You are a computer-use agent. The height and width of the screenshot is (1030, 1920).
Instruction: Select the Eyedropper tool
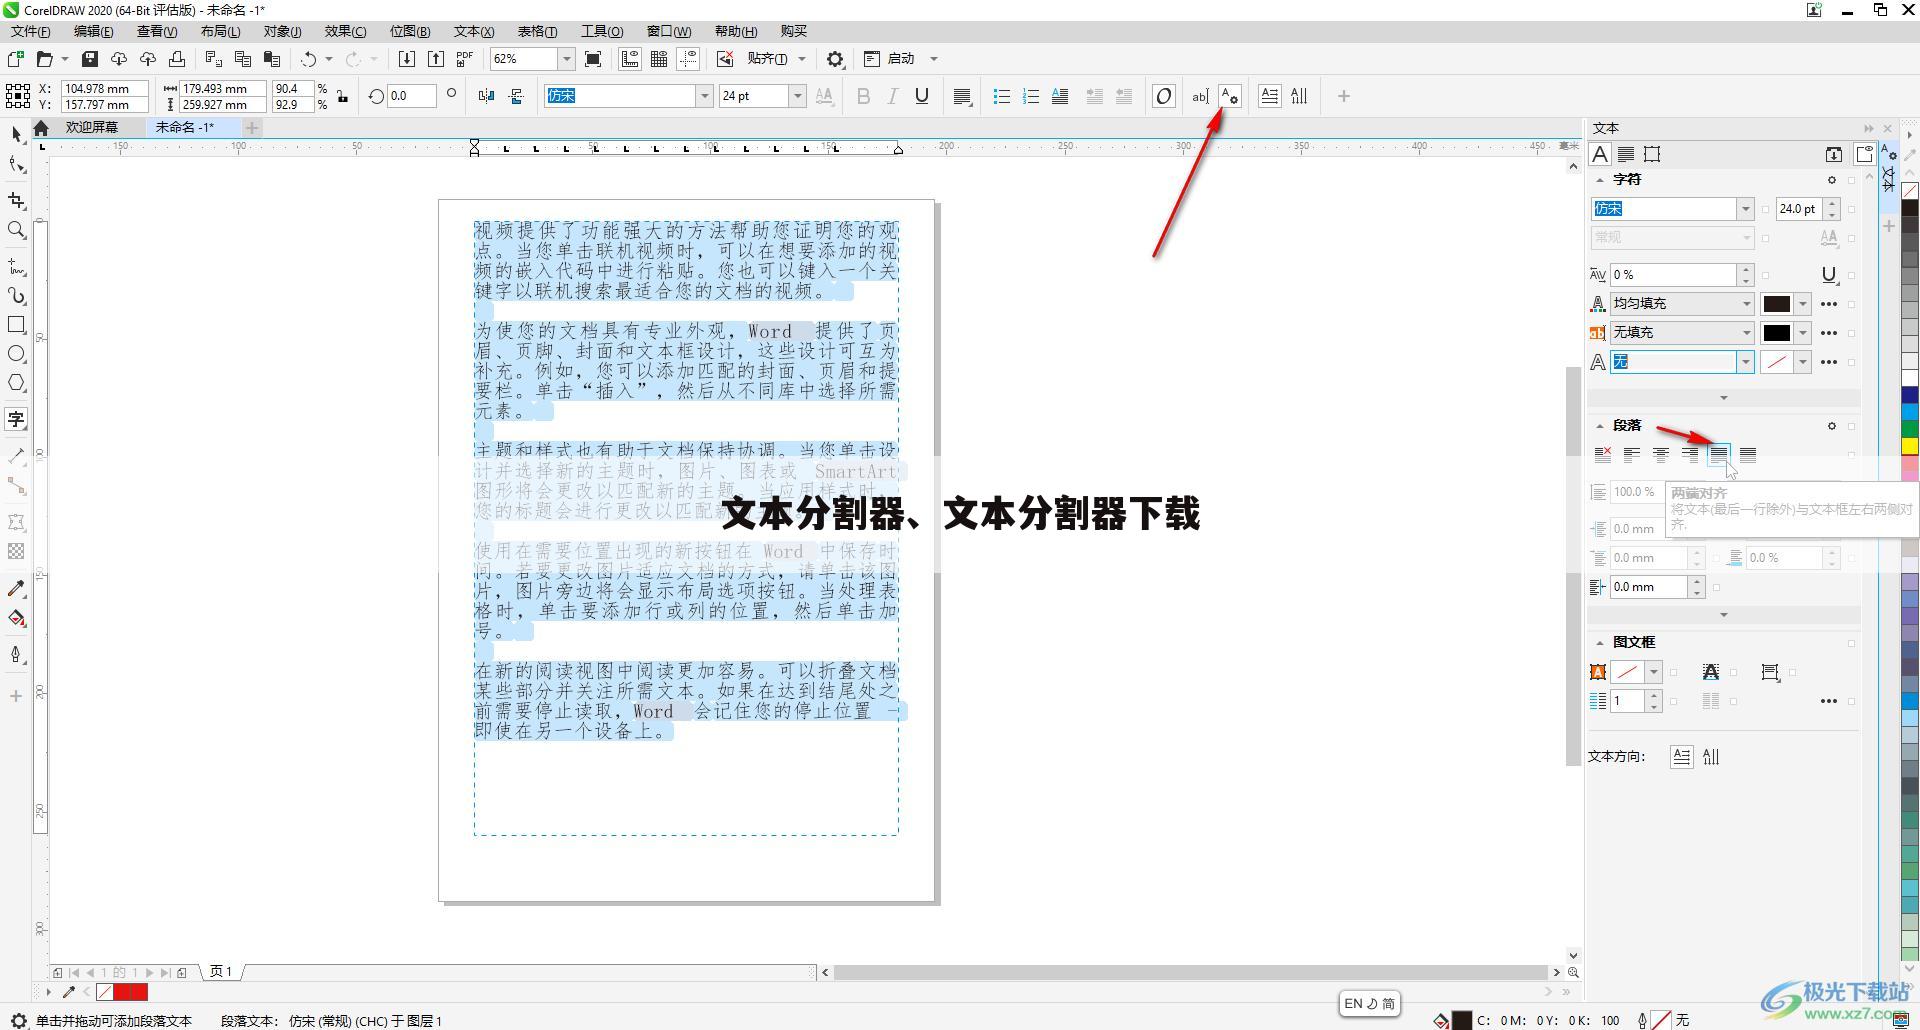(16, 589)
